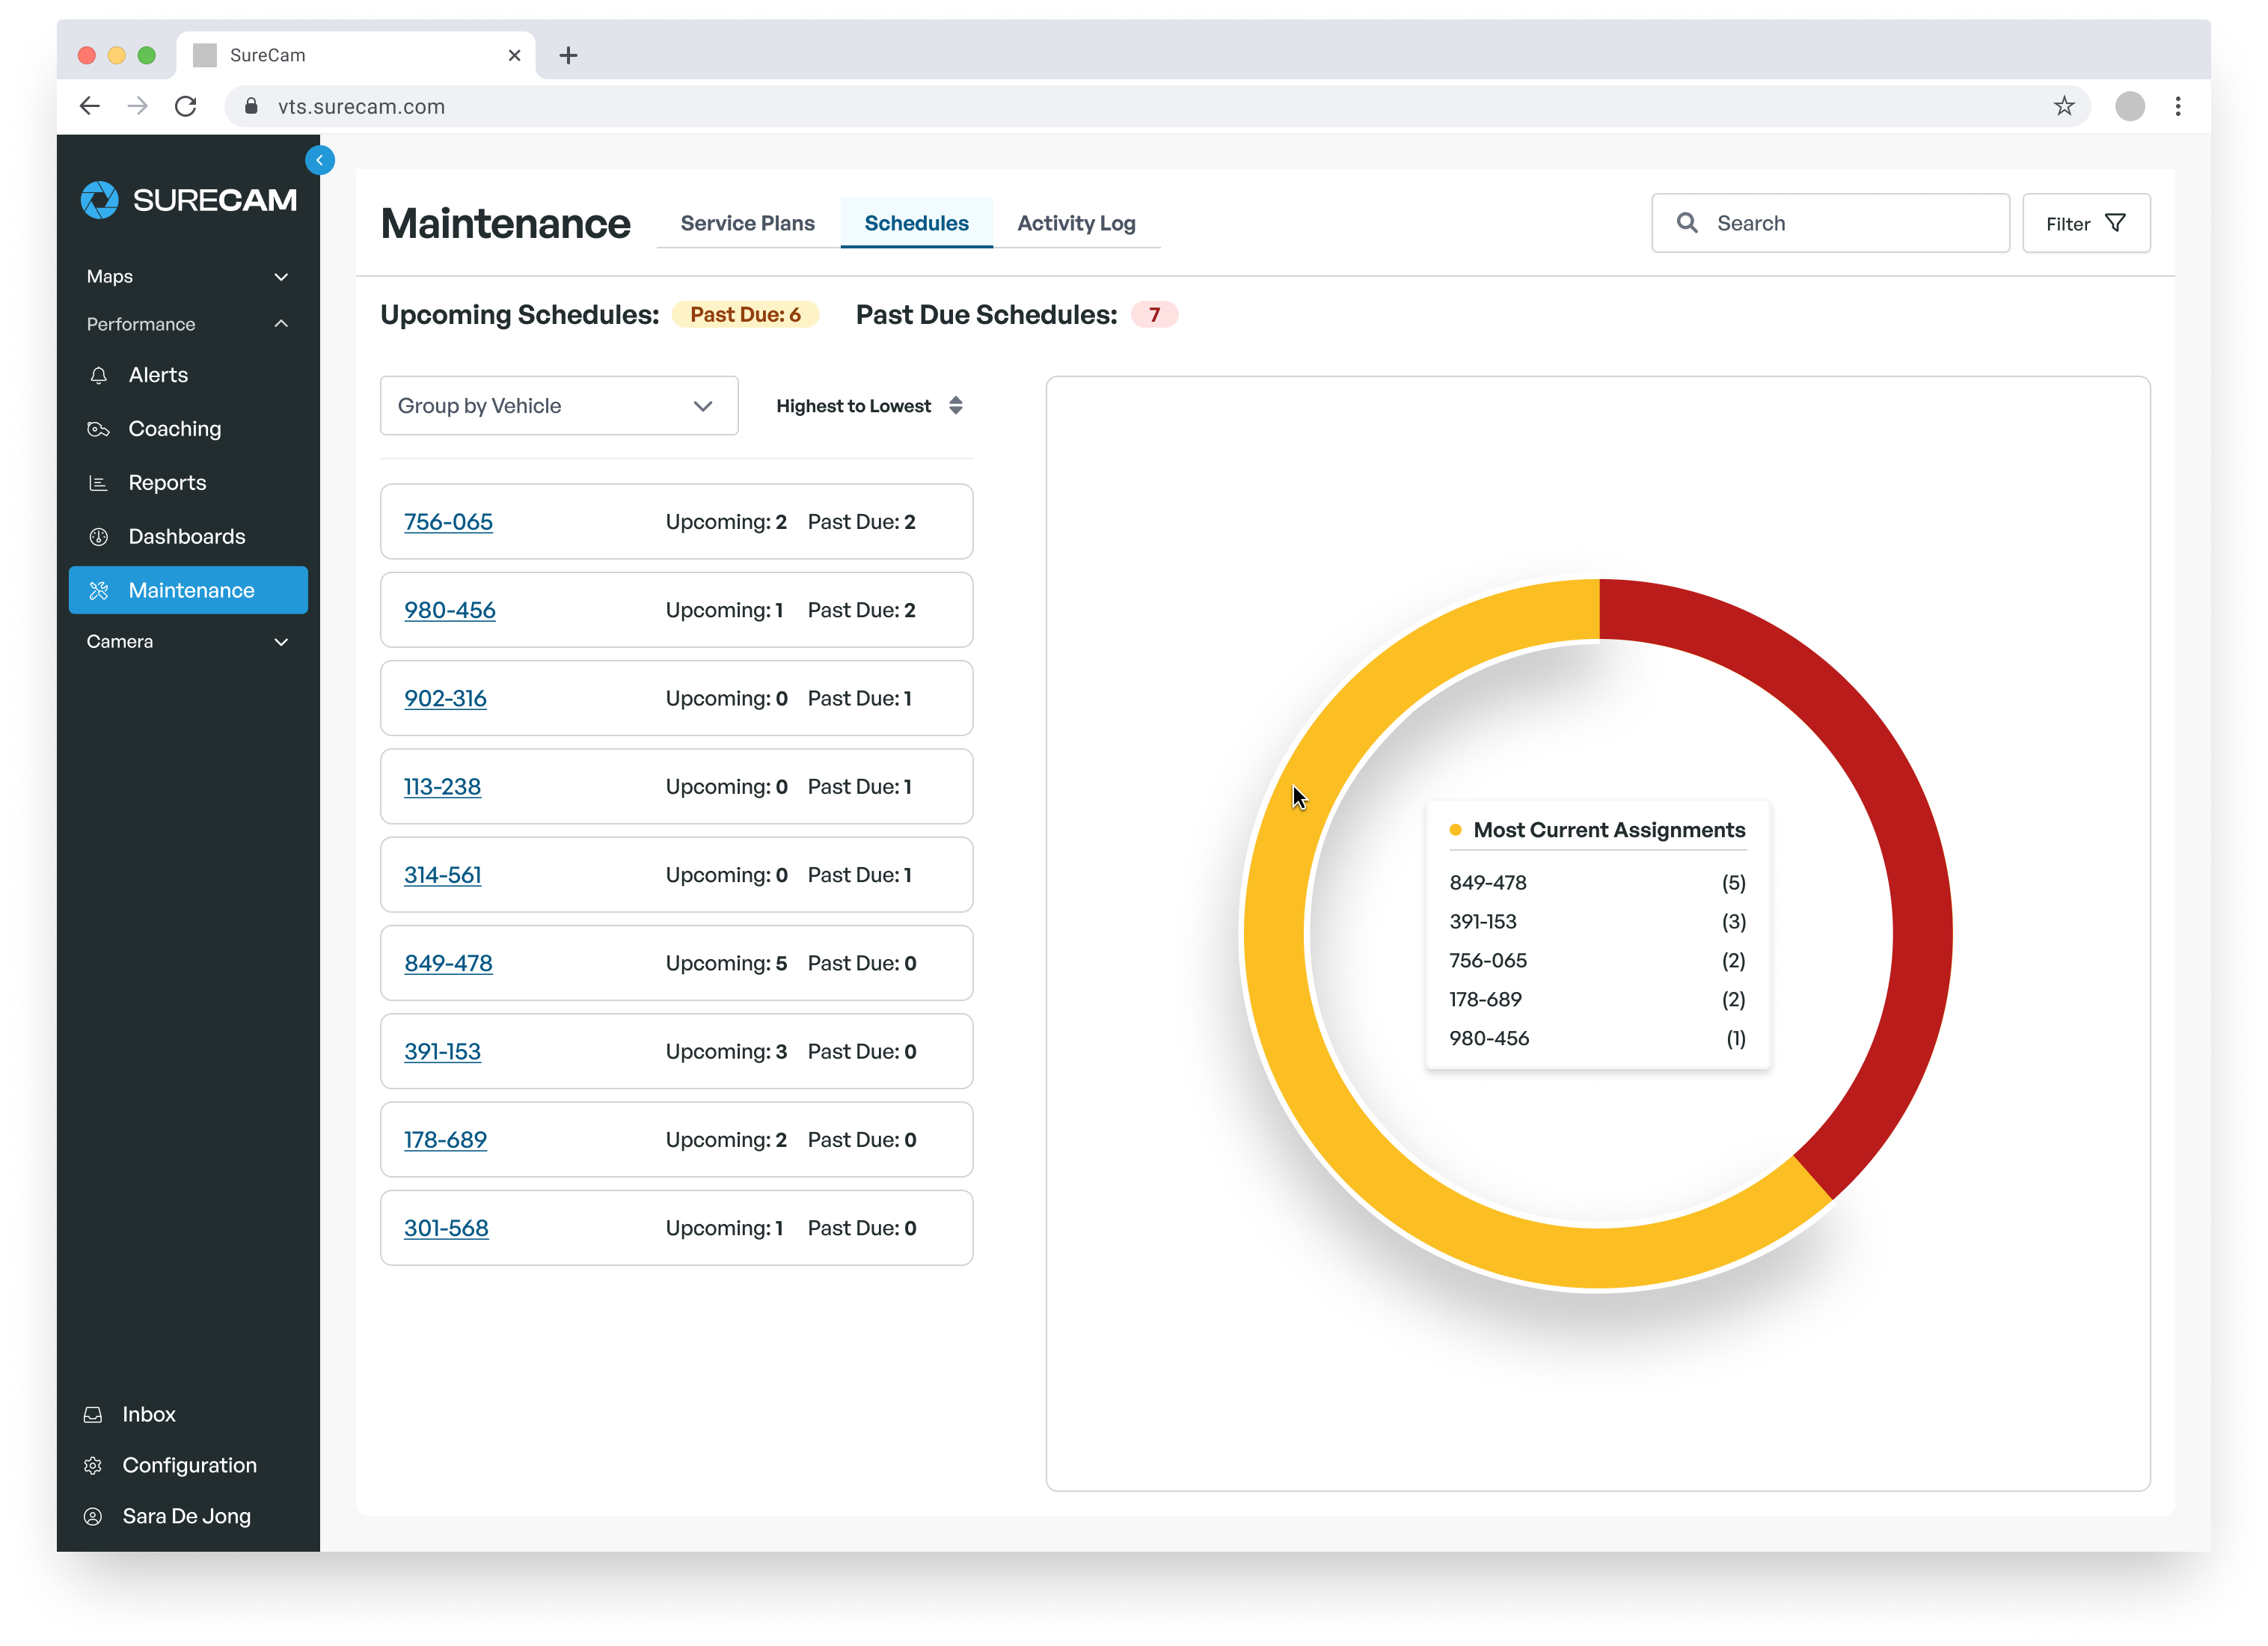The image size is (2268, 1646).
Task: Click into the Search input field
Action: click(x=1850, y=223)
